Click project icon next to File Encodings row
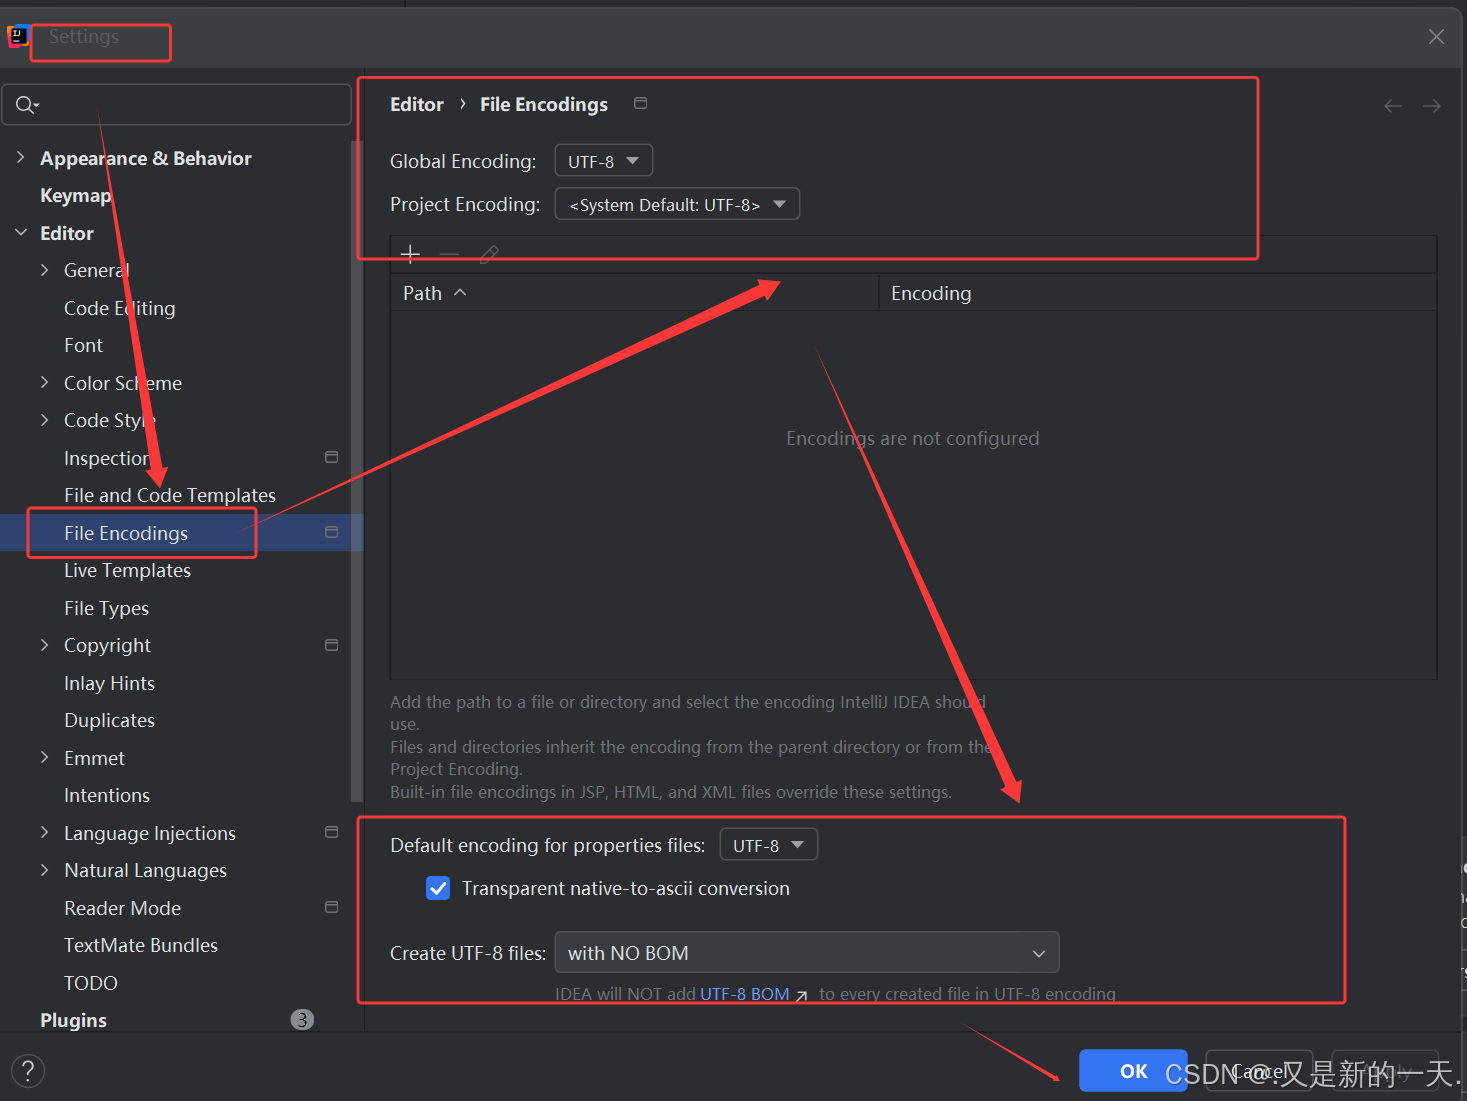The width and height of the screenshot is (1467, 1101). tap(331, 532)
